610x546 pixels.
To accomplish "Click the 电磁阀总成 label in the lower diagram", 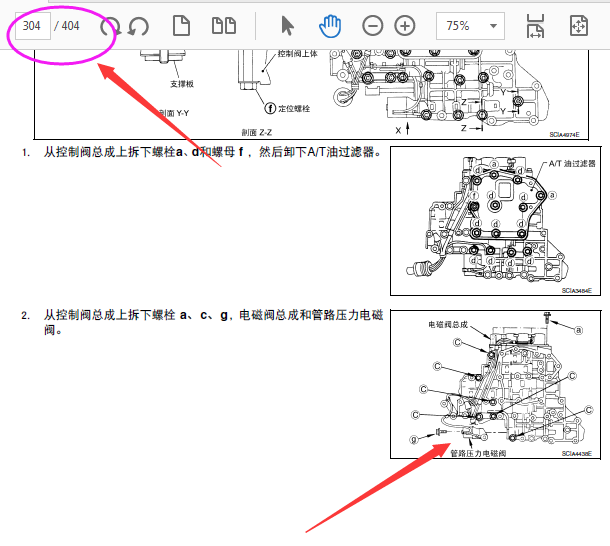I will pos(448,324).
